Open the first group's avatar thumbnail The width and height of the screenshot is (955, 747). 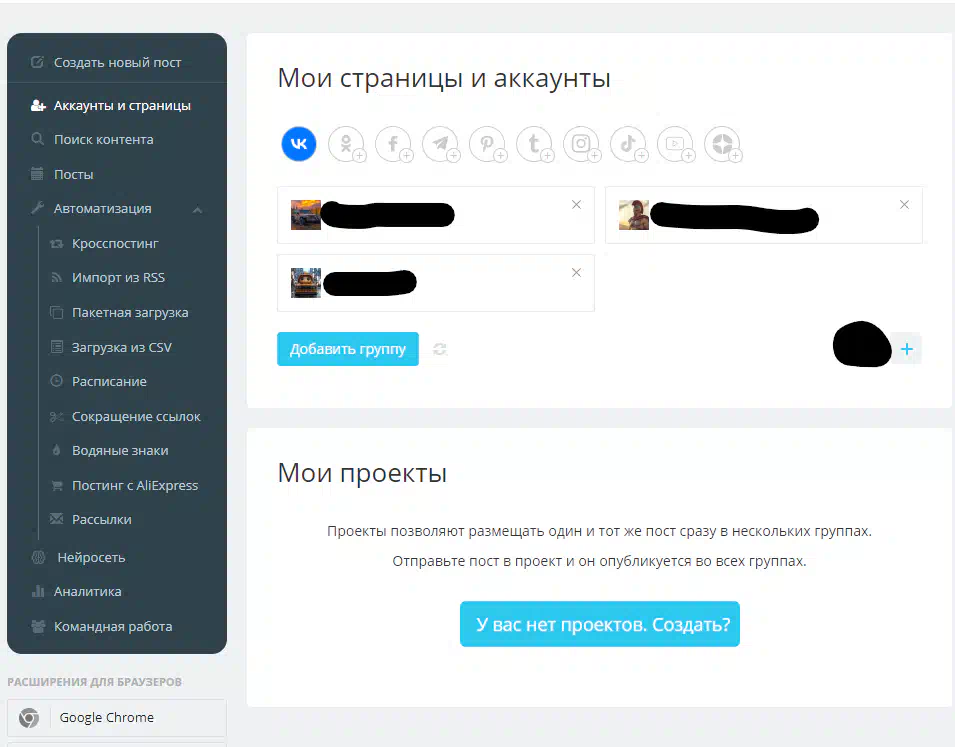[x=306, y=214]
